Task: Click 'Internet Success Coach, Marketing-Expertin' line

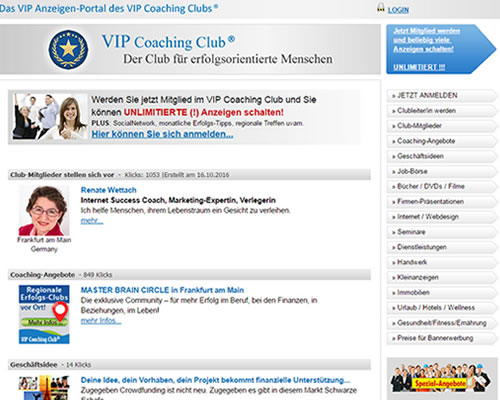Action: tap(178, 200)
